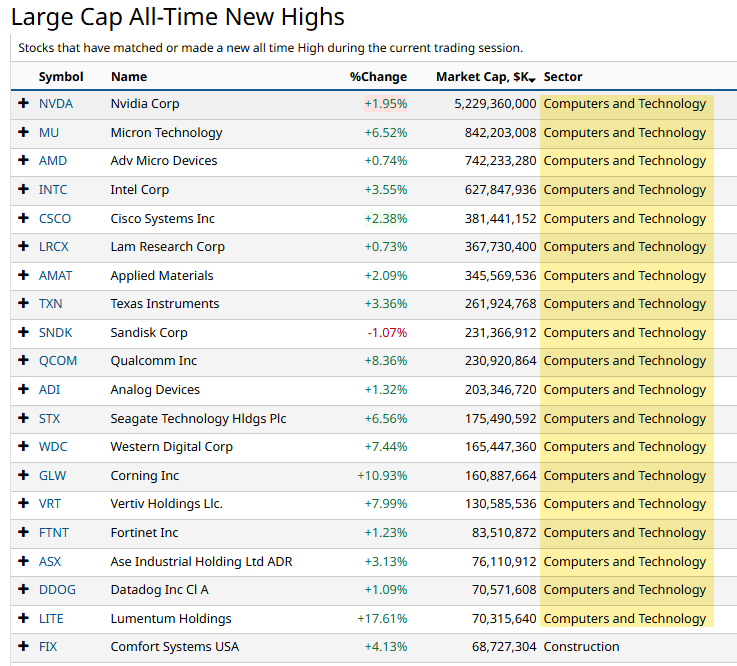
Task: Click the plus icon beside FIX
Action: [x=24, y=646]
